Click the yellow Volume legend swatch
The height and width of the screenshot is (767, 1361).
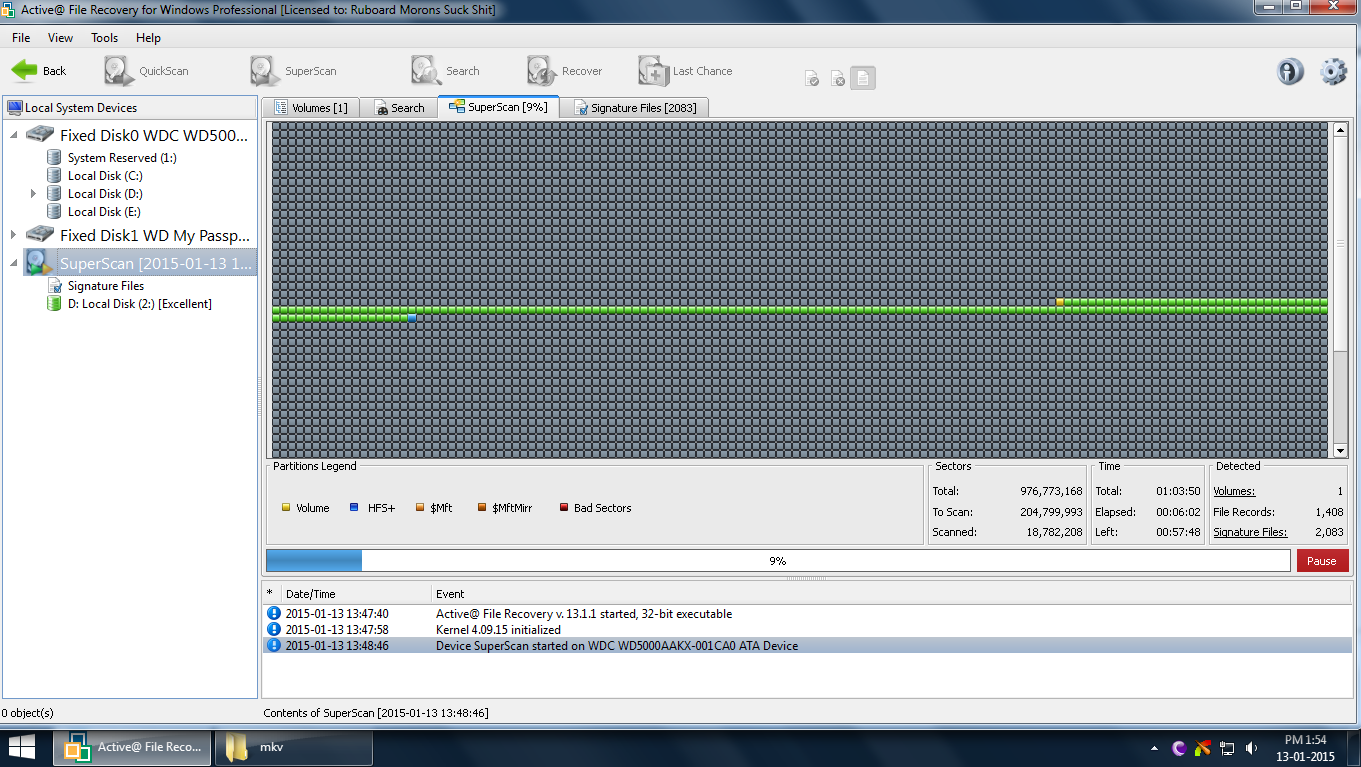[286, 508]
